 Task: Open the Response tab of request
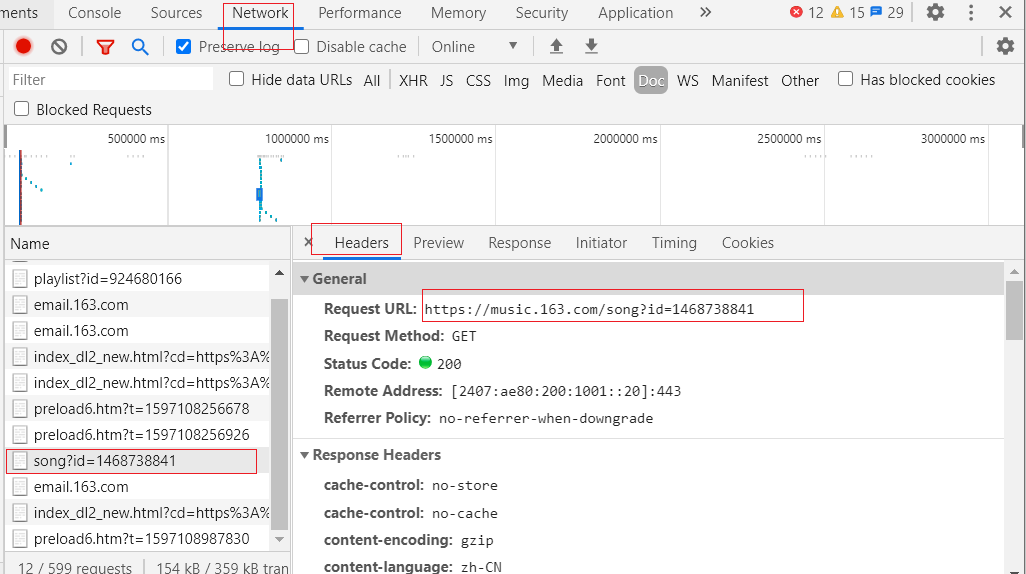click(519, 243)
